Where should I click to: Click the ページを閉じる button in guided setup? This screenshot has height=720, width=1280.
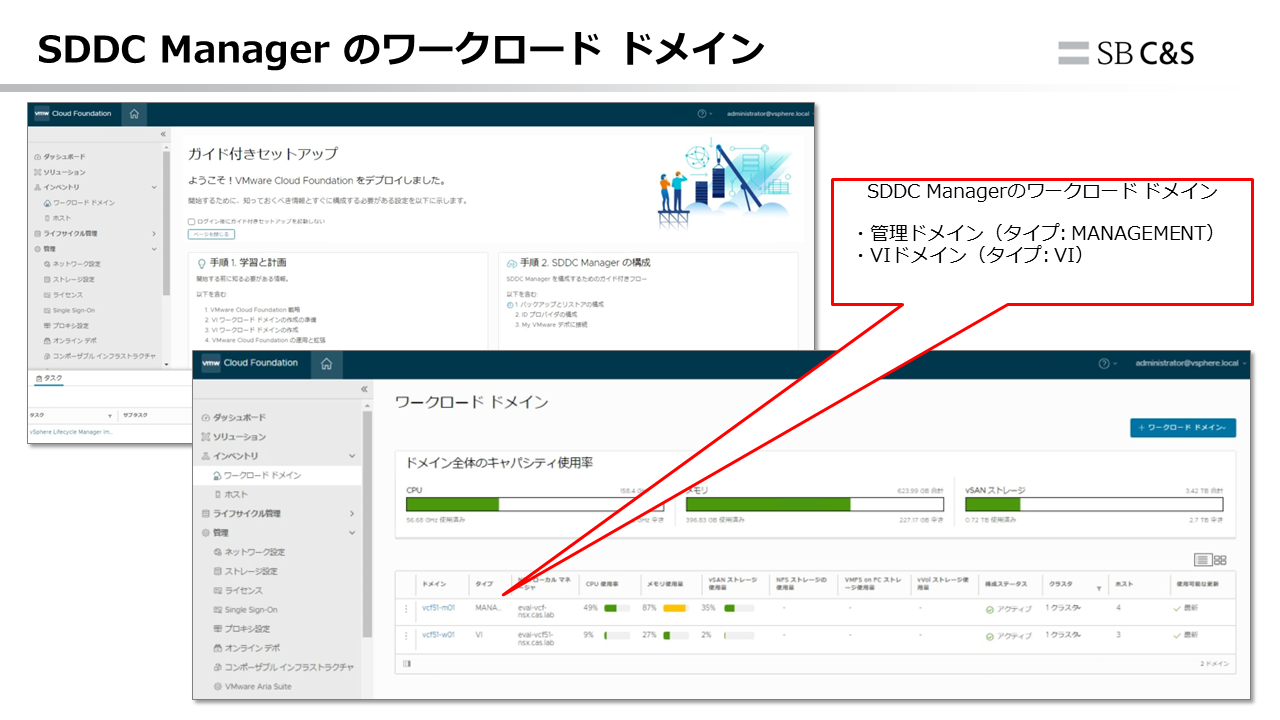[211, 234]
